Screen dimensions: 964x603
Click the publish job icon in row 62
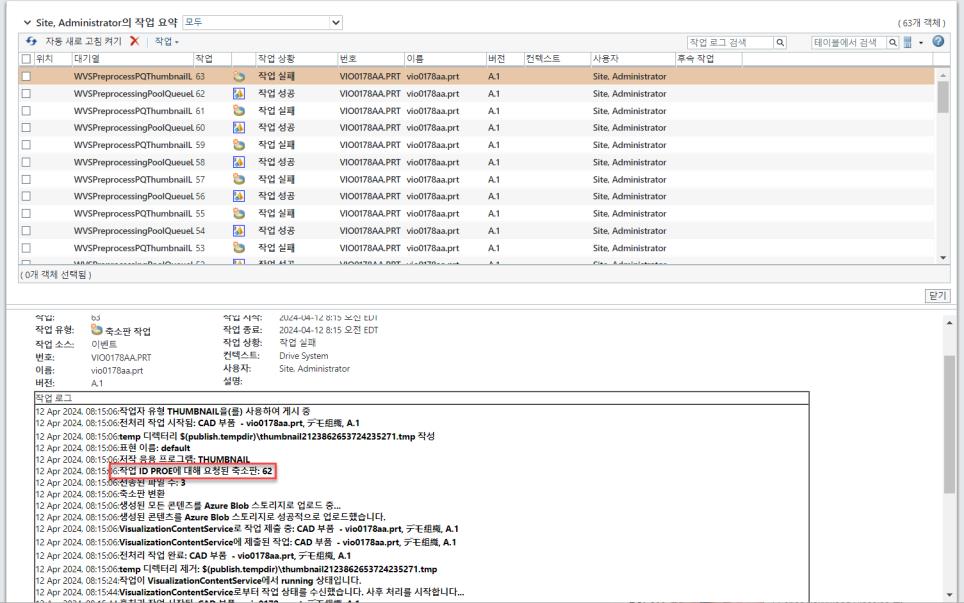pos(239,94)
